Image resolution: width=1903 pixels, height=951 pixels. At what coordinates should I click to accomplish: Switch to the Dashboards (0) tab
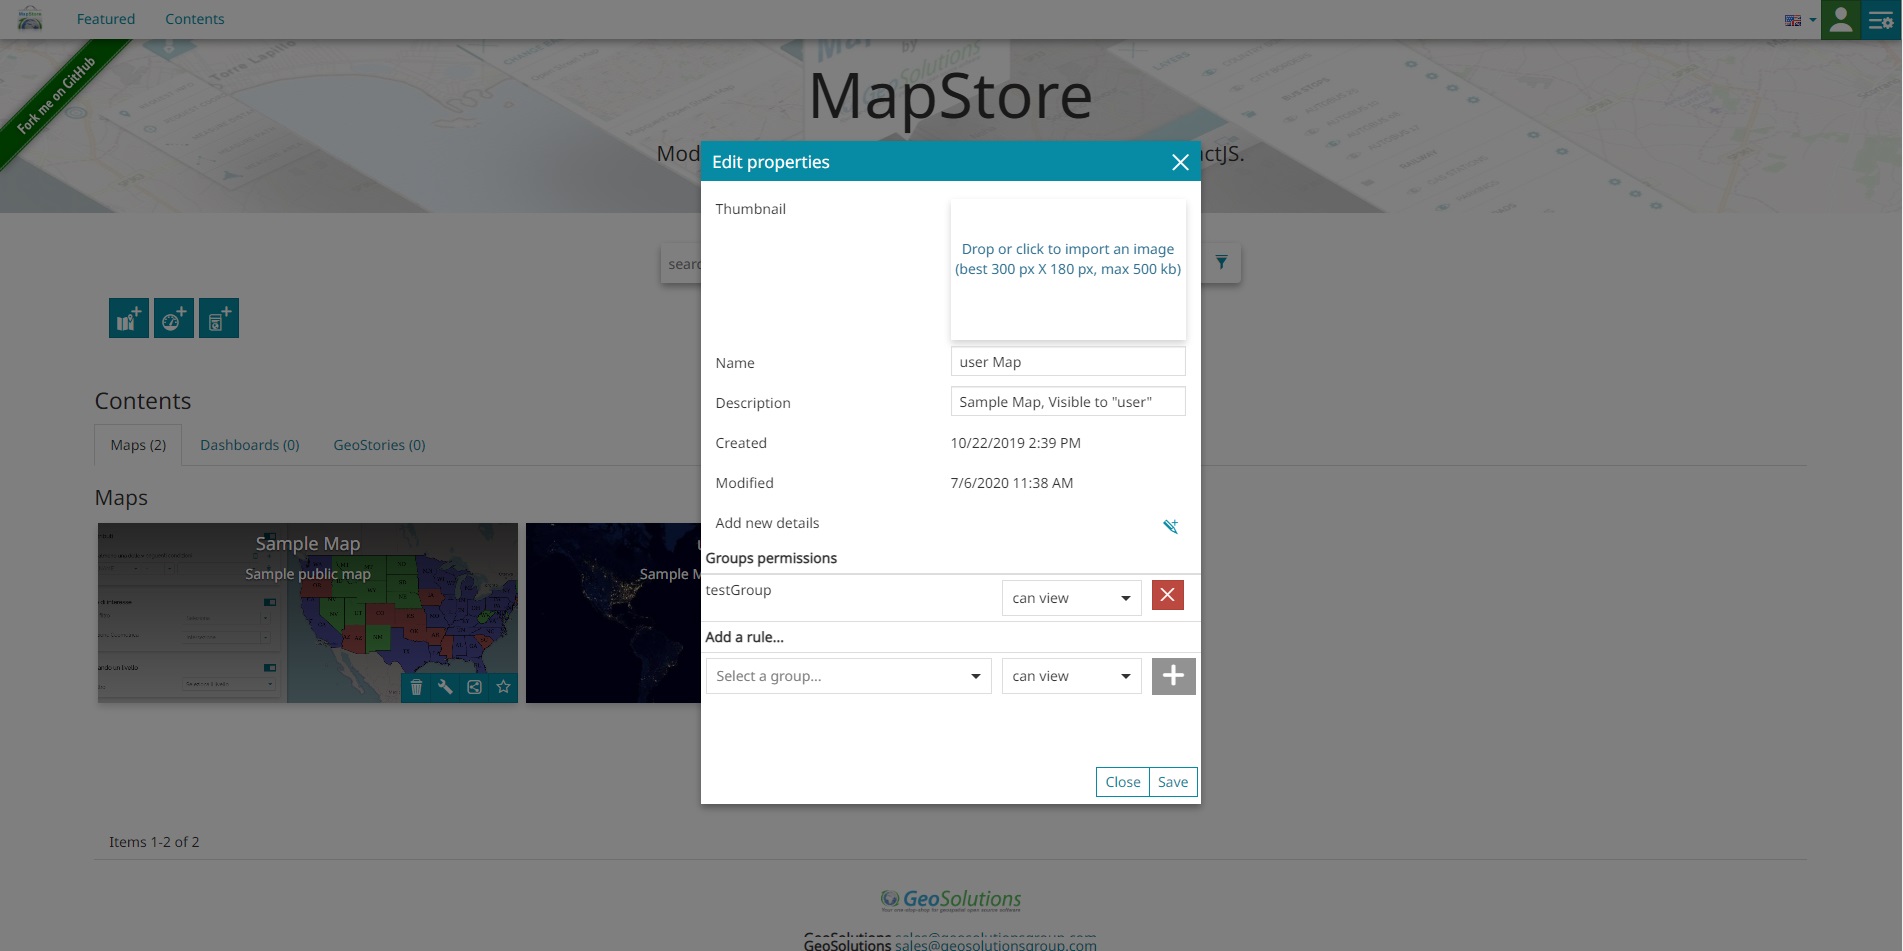point(250,445)
